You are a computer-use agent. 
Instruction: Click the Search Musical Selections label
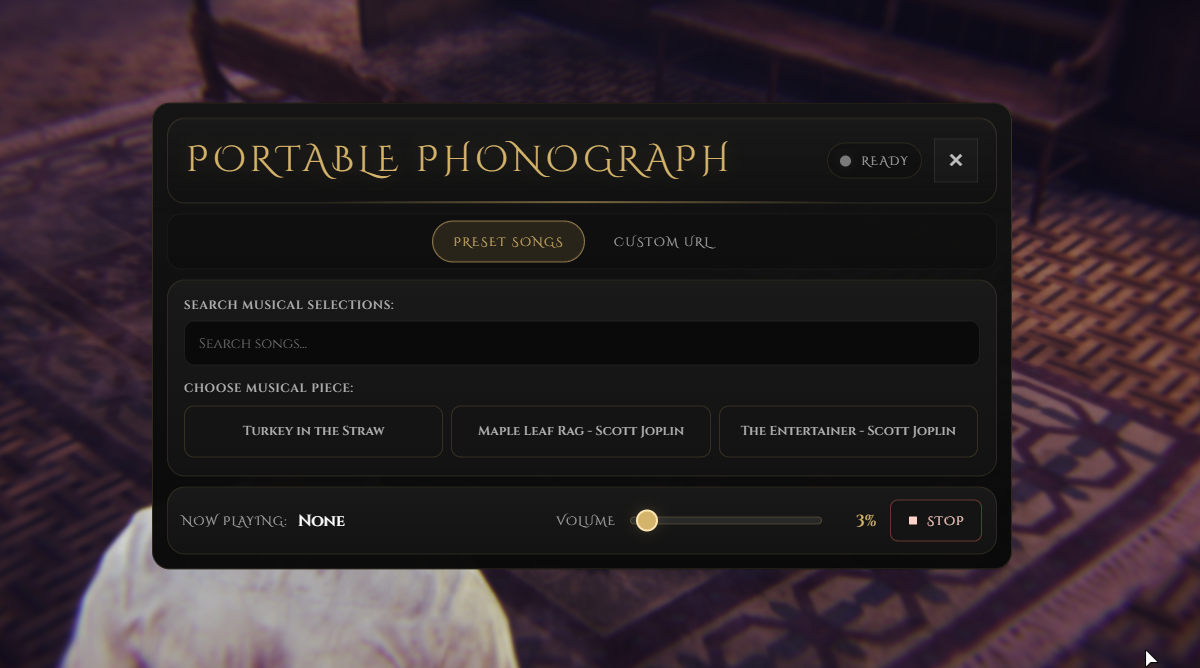[289, 304]
